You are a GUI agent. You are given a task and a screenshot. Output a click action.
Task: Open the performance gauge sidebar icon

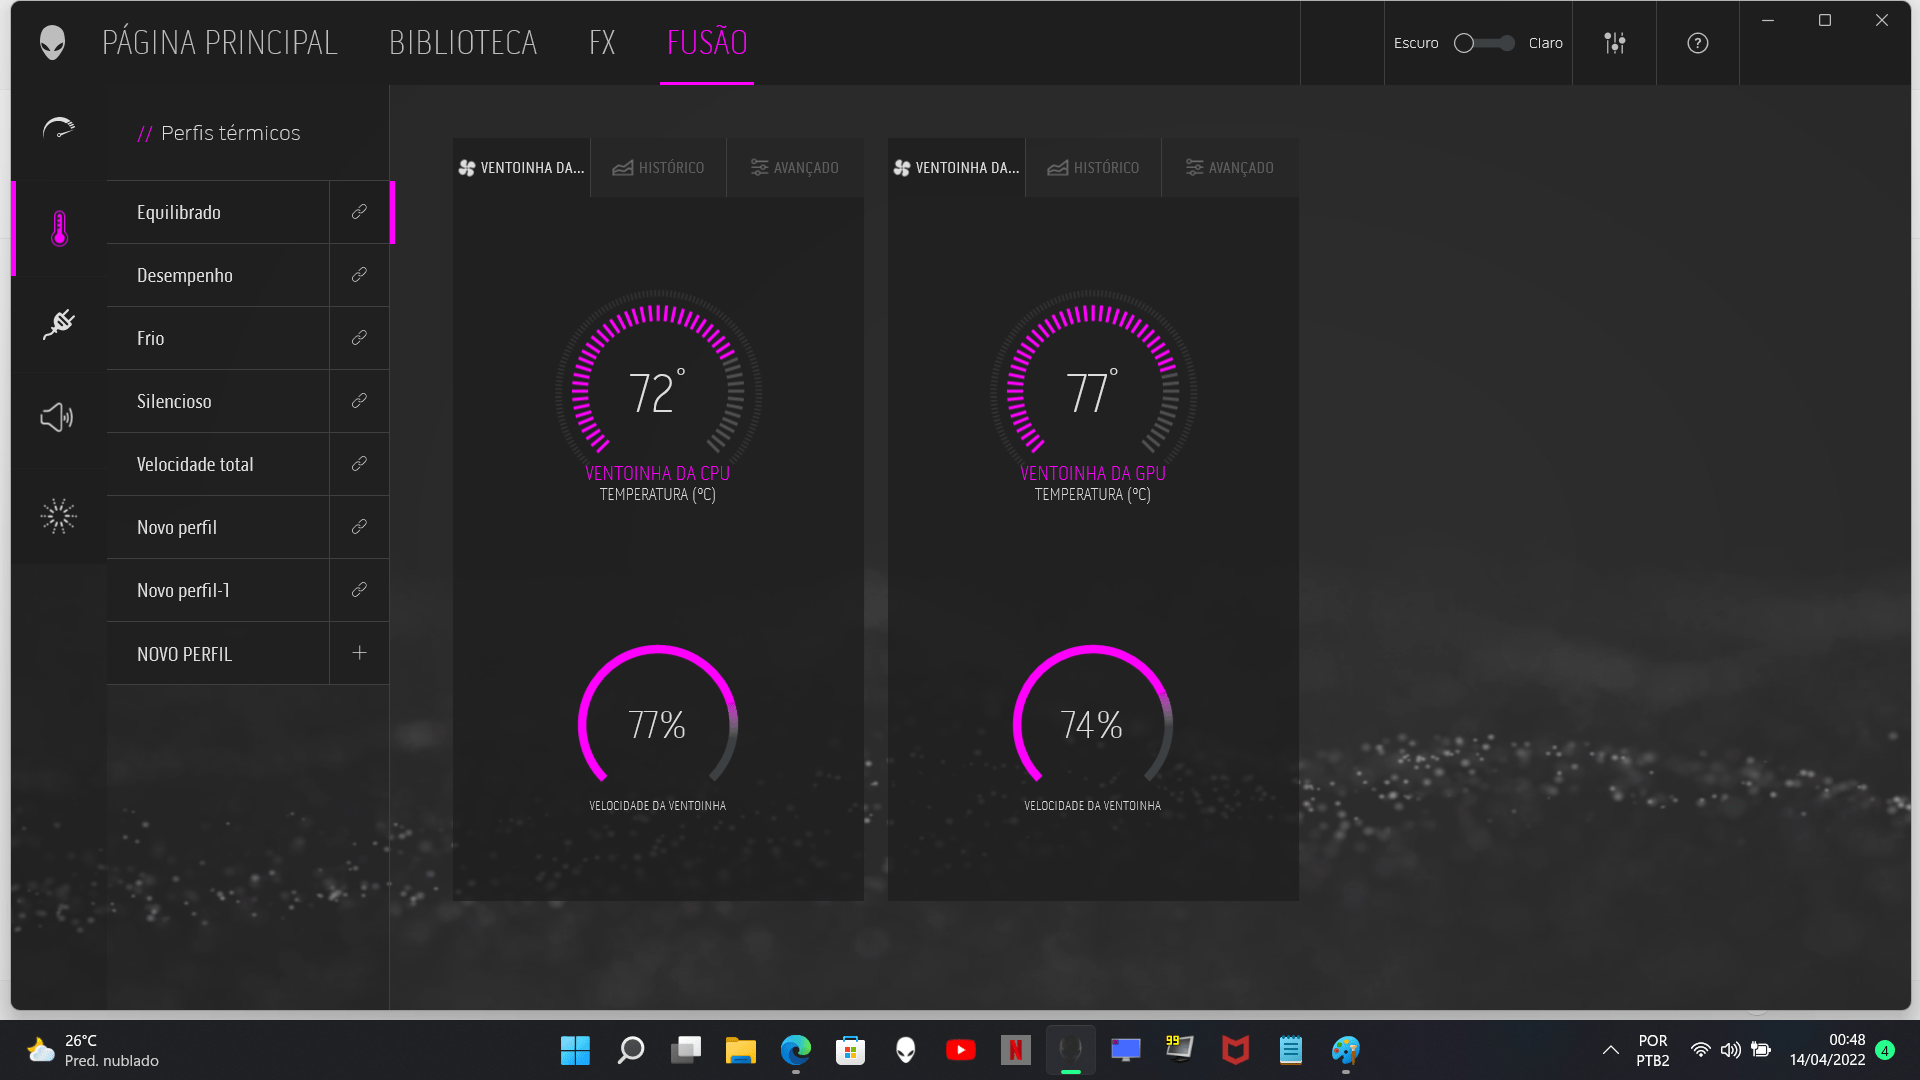(x=58, y=129)
